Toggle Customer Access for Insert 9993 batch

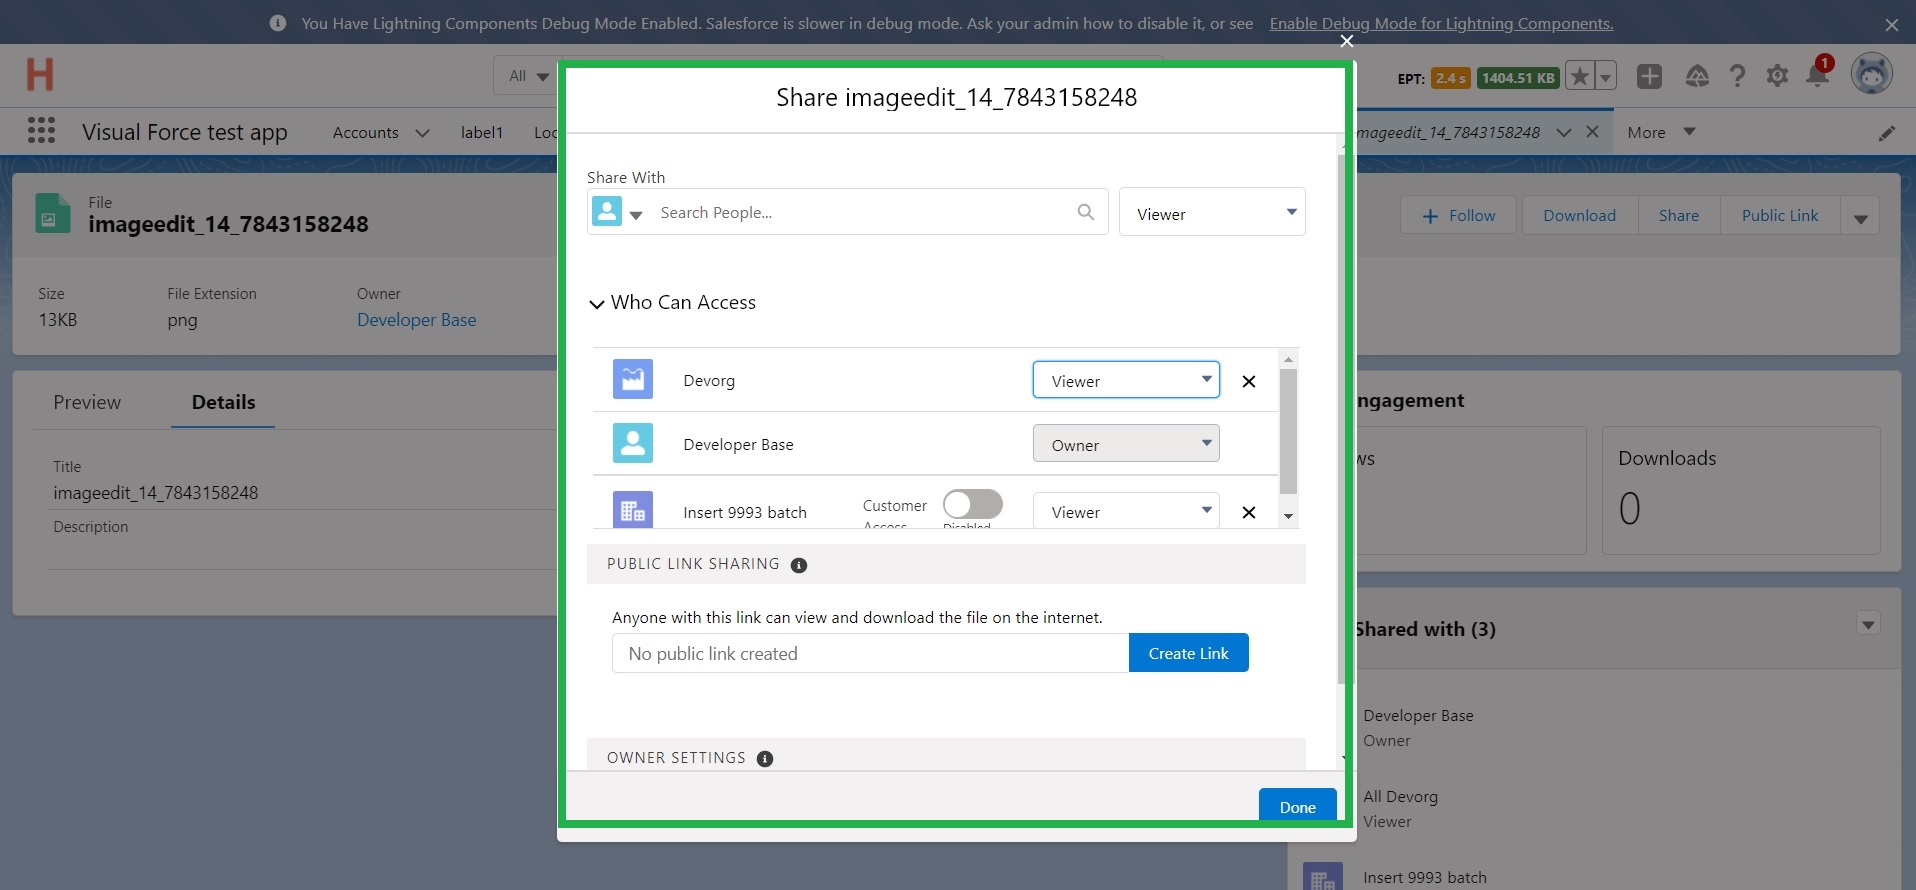point(973,504)
